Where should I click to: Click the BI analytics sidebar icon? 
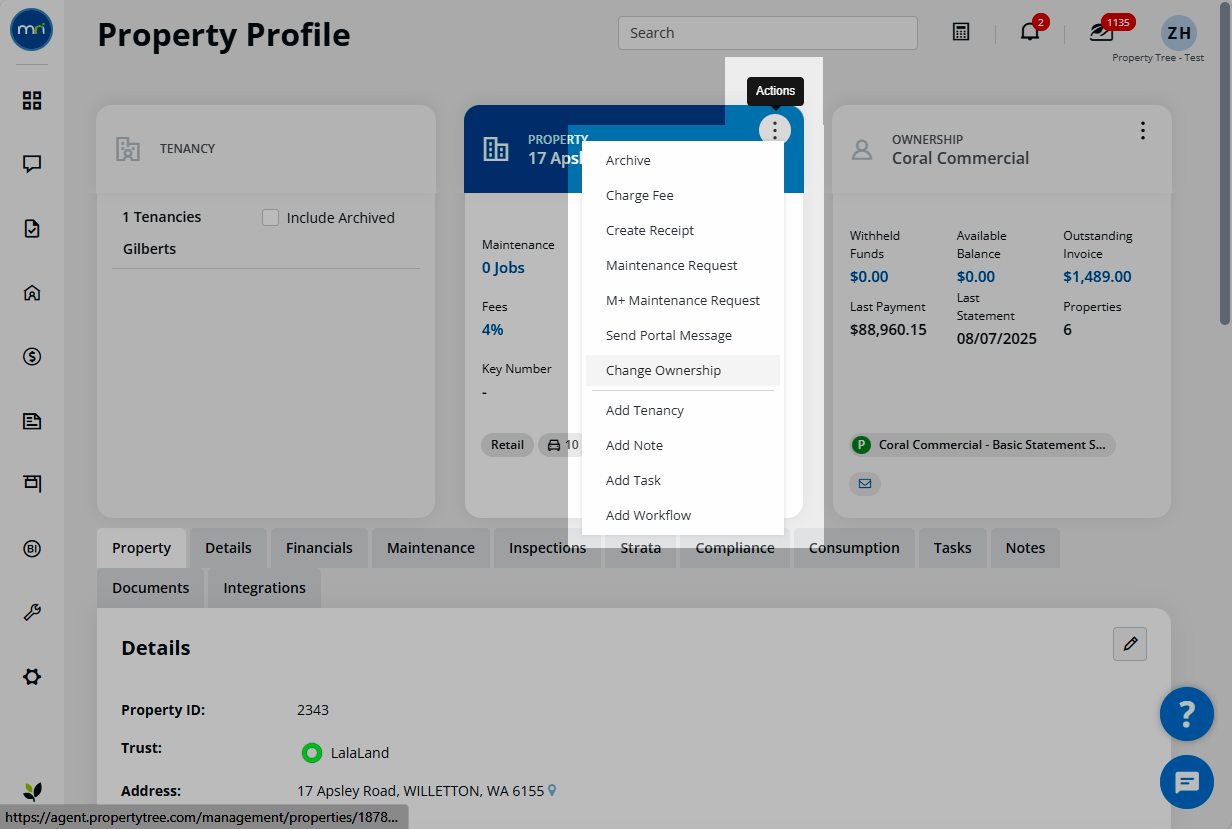(x=32, y=549)
